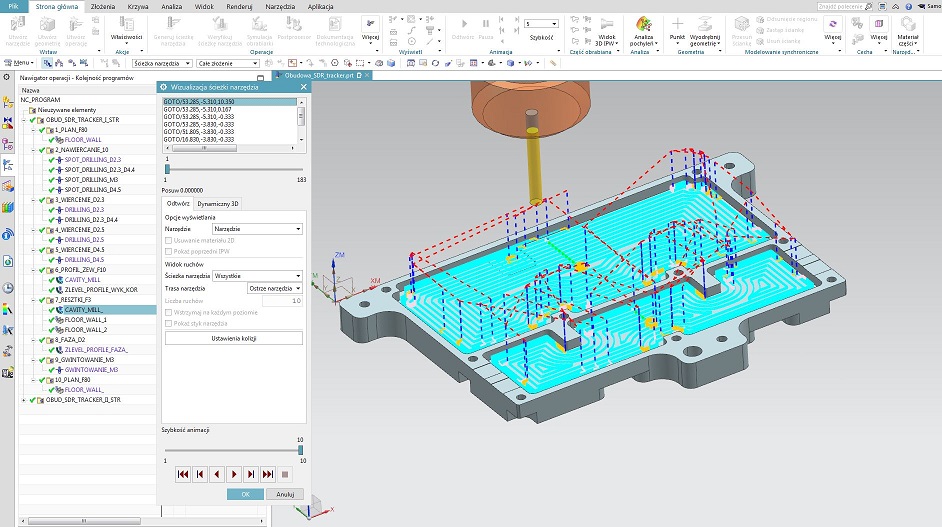Click the rewind to start playback icon
942x527 pixels.
pos(183,474)
